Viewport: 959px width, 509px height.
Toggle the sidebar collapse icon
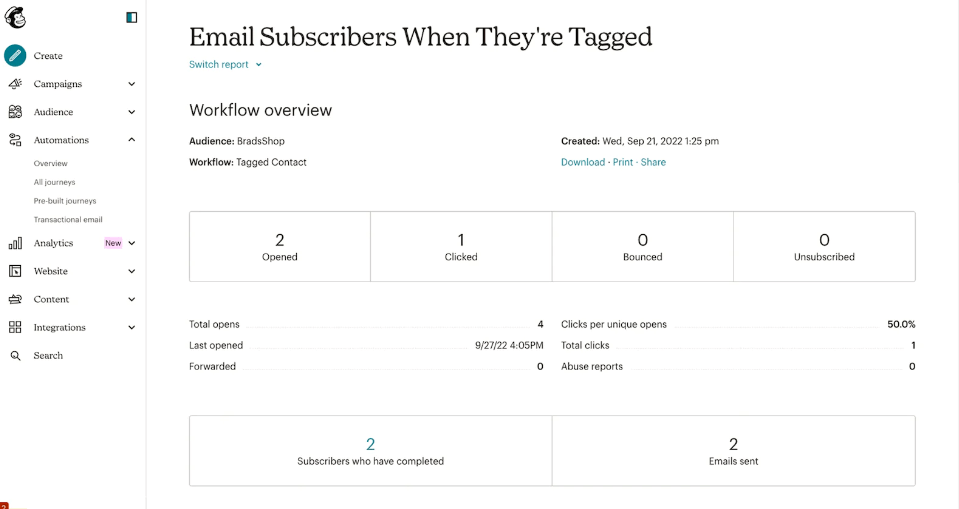(x=132, y=17)
